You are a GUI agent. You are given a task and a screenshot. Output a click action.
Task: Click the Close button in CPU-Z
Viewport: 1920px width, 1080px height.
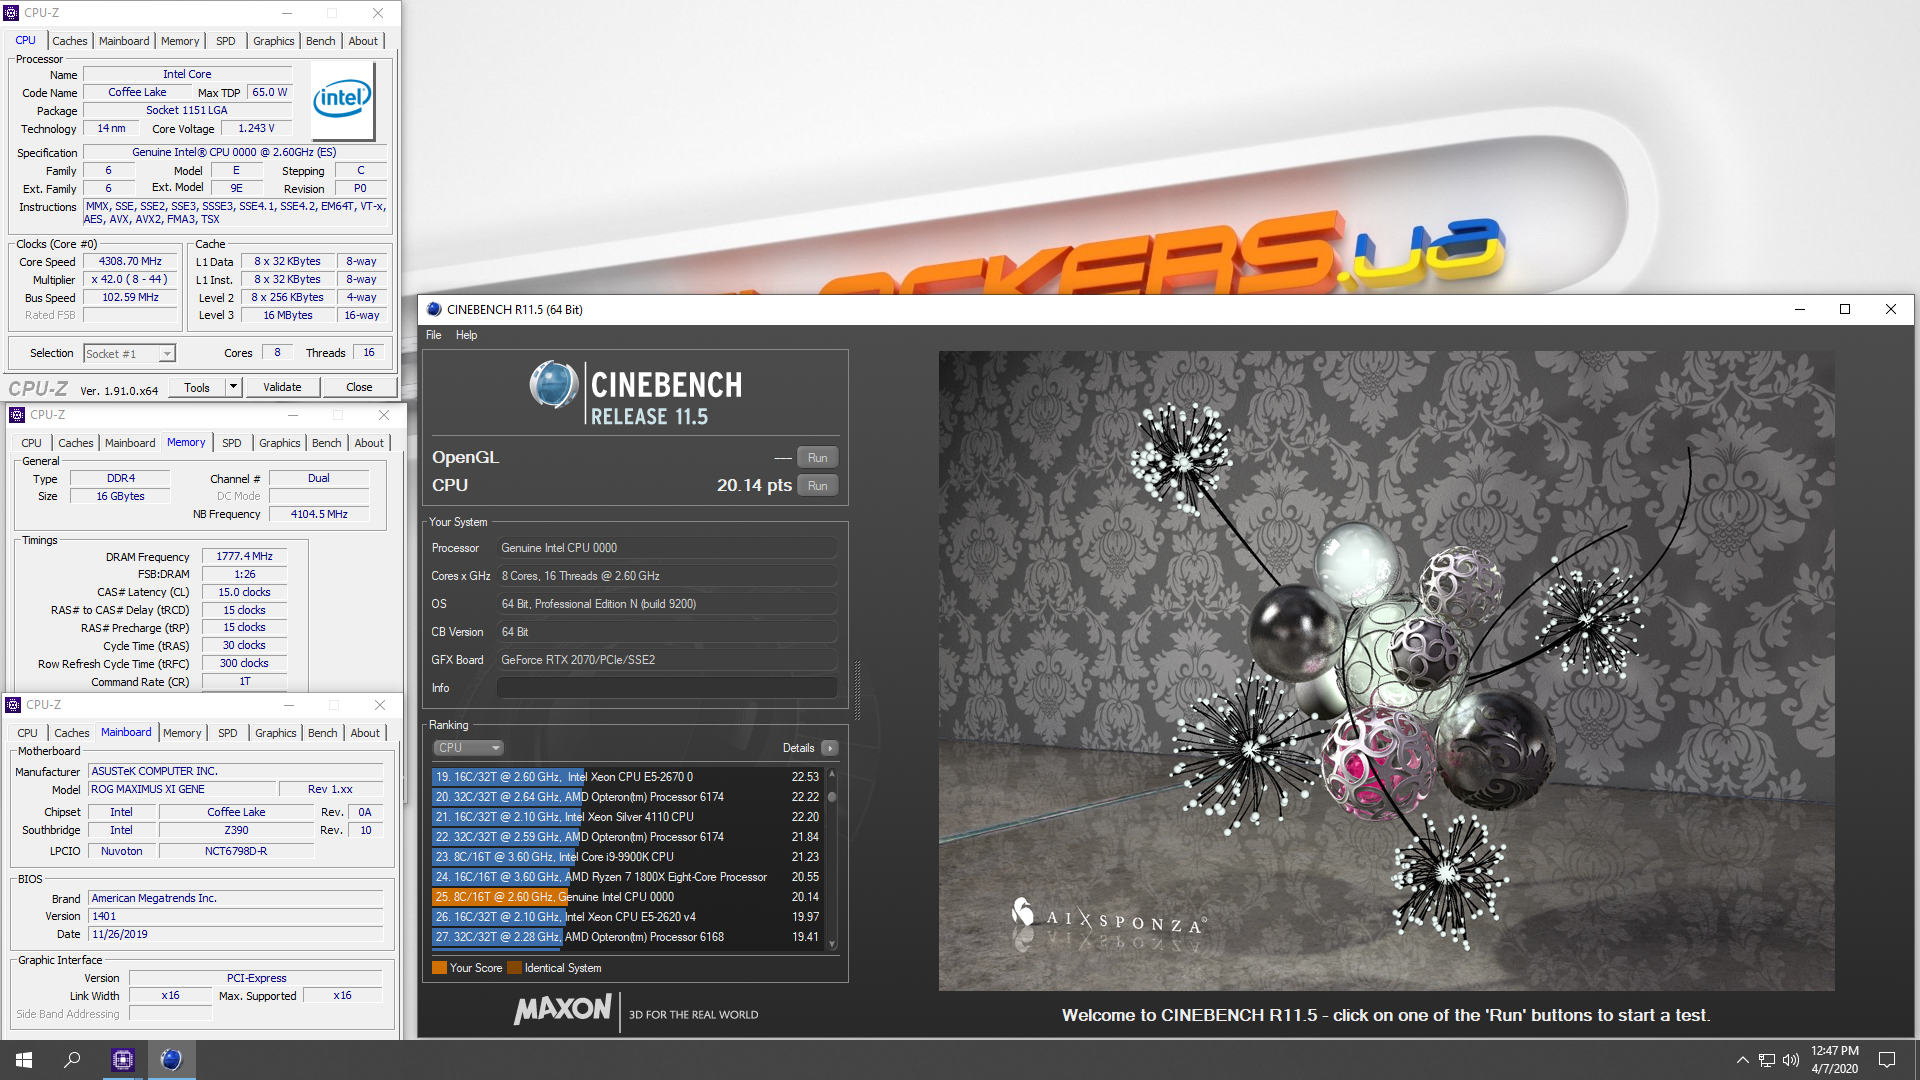pyautogui.click(x=359, y=387)
